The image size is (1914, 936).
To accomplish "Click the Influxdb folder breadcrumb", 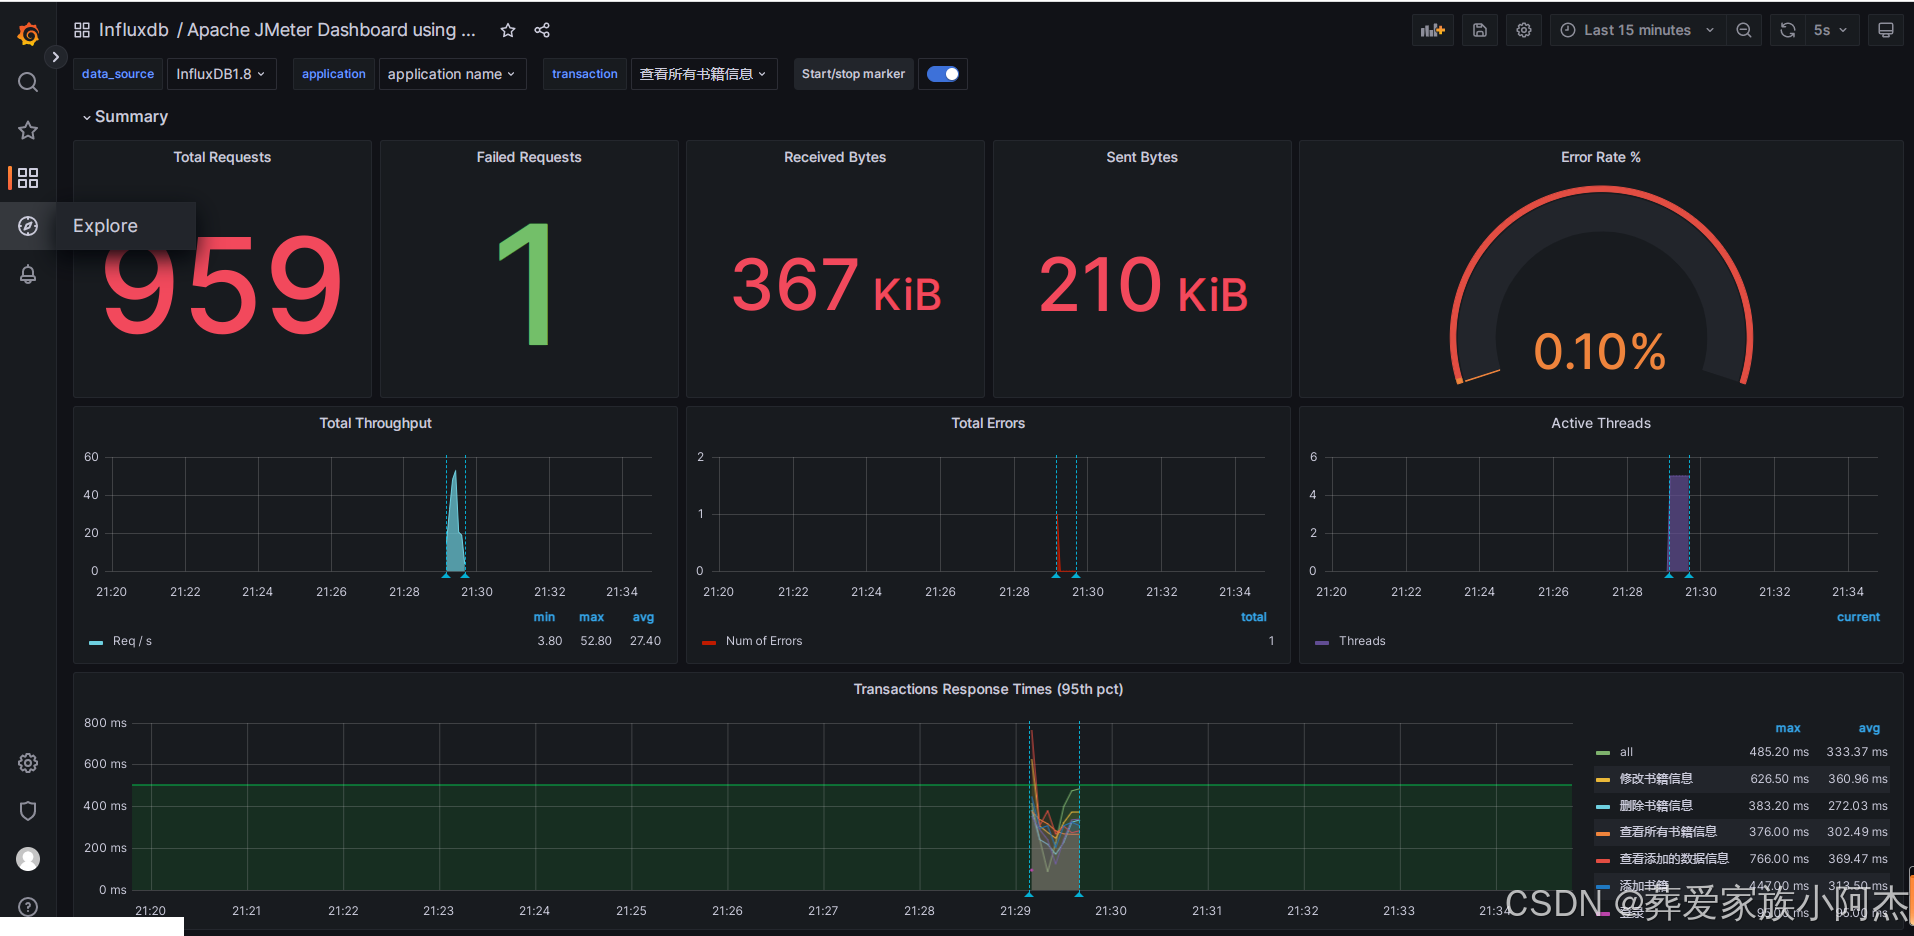I will point(134,30).
